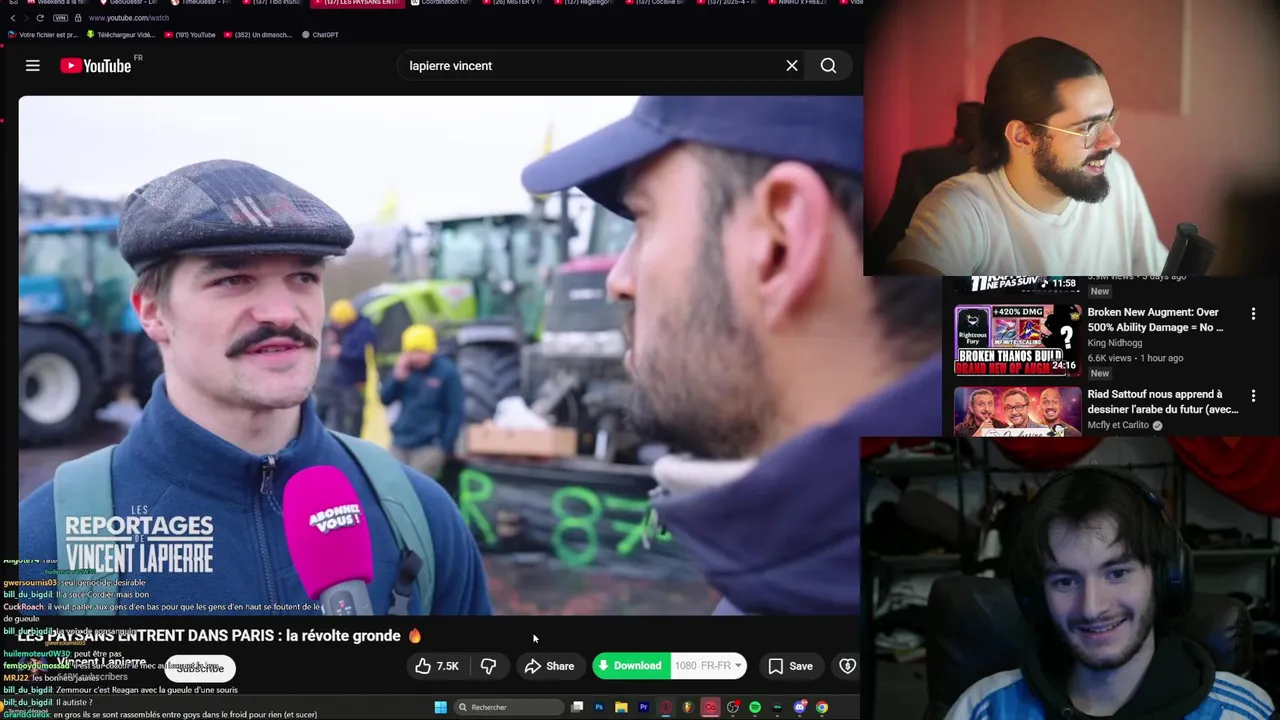Click the dollar Thanks icon

[x=847, y=666]
